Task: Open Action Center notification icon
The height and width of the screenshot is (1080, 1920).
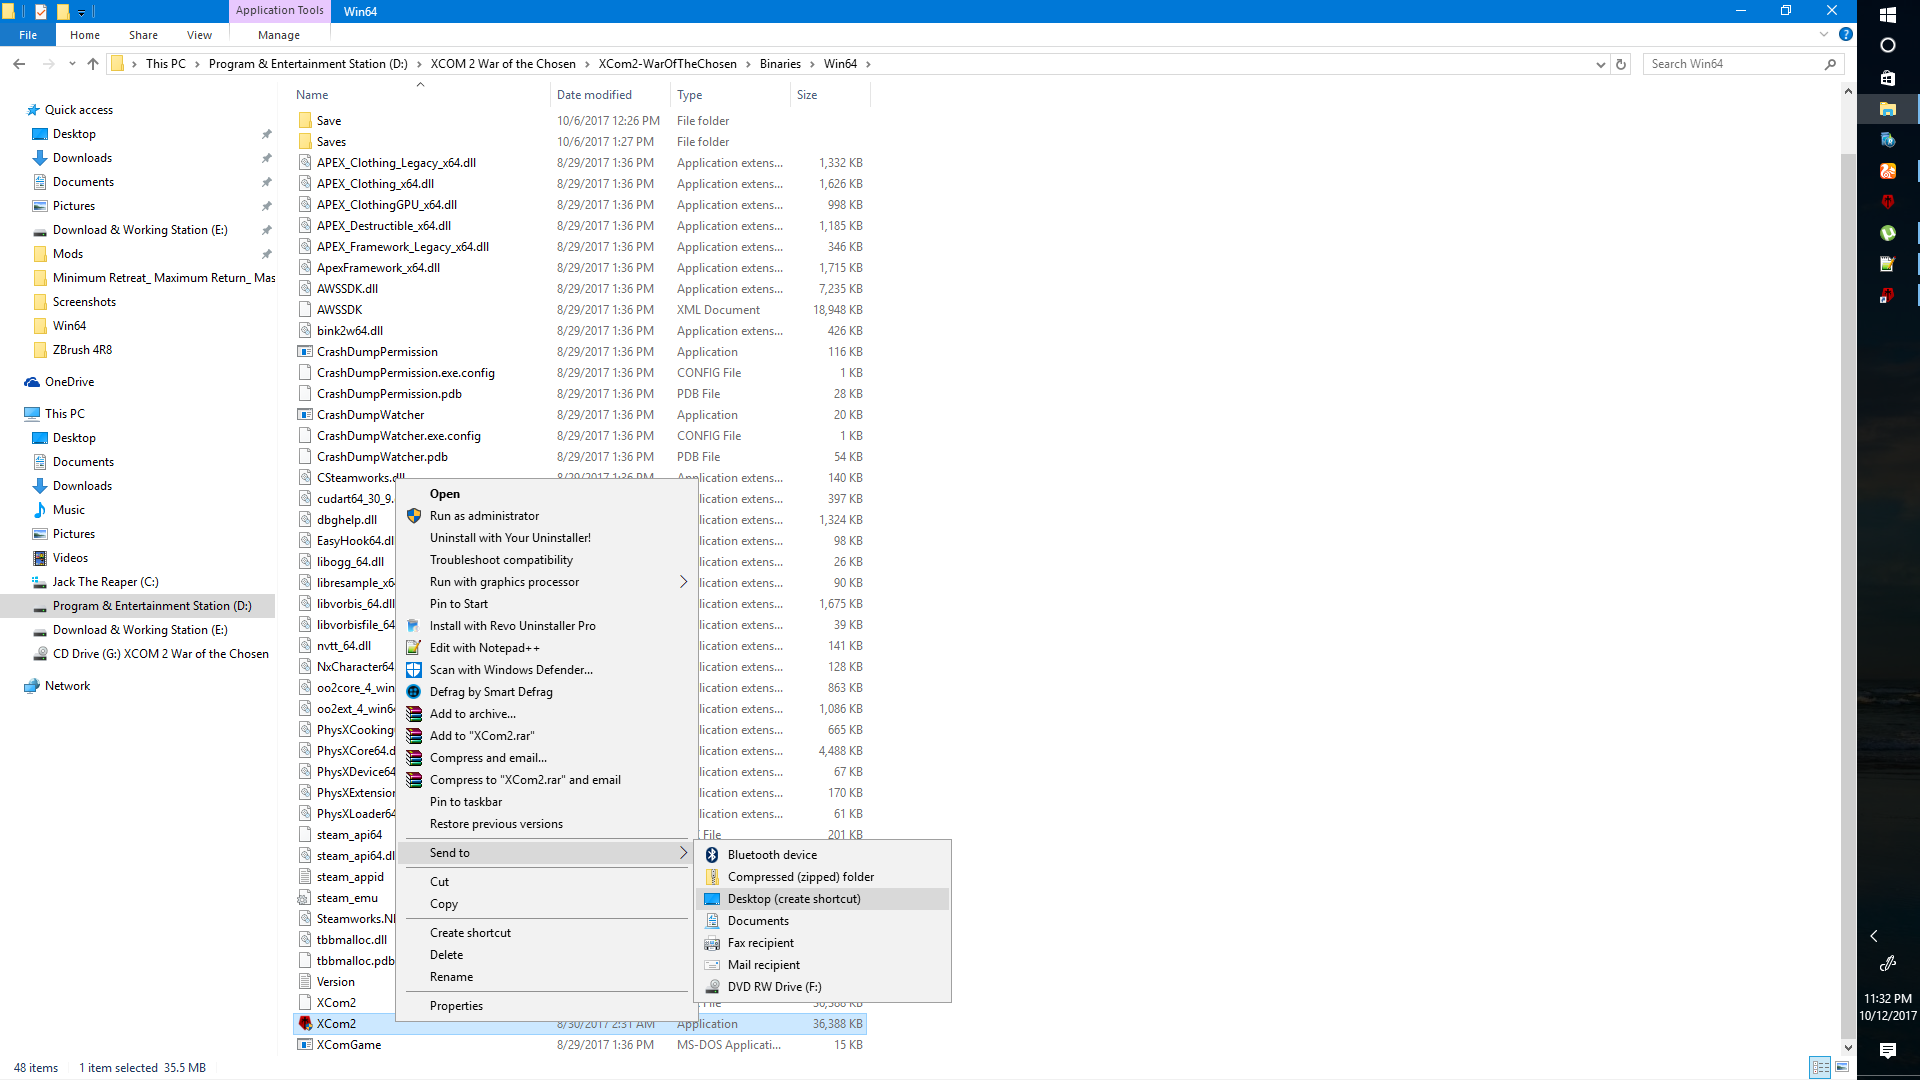Action: [1888, 1051]
